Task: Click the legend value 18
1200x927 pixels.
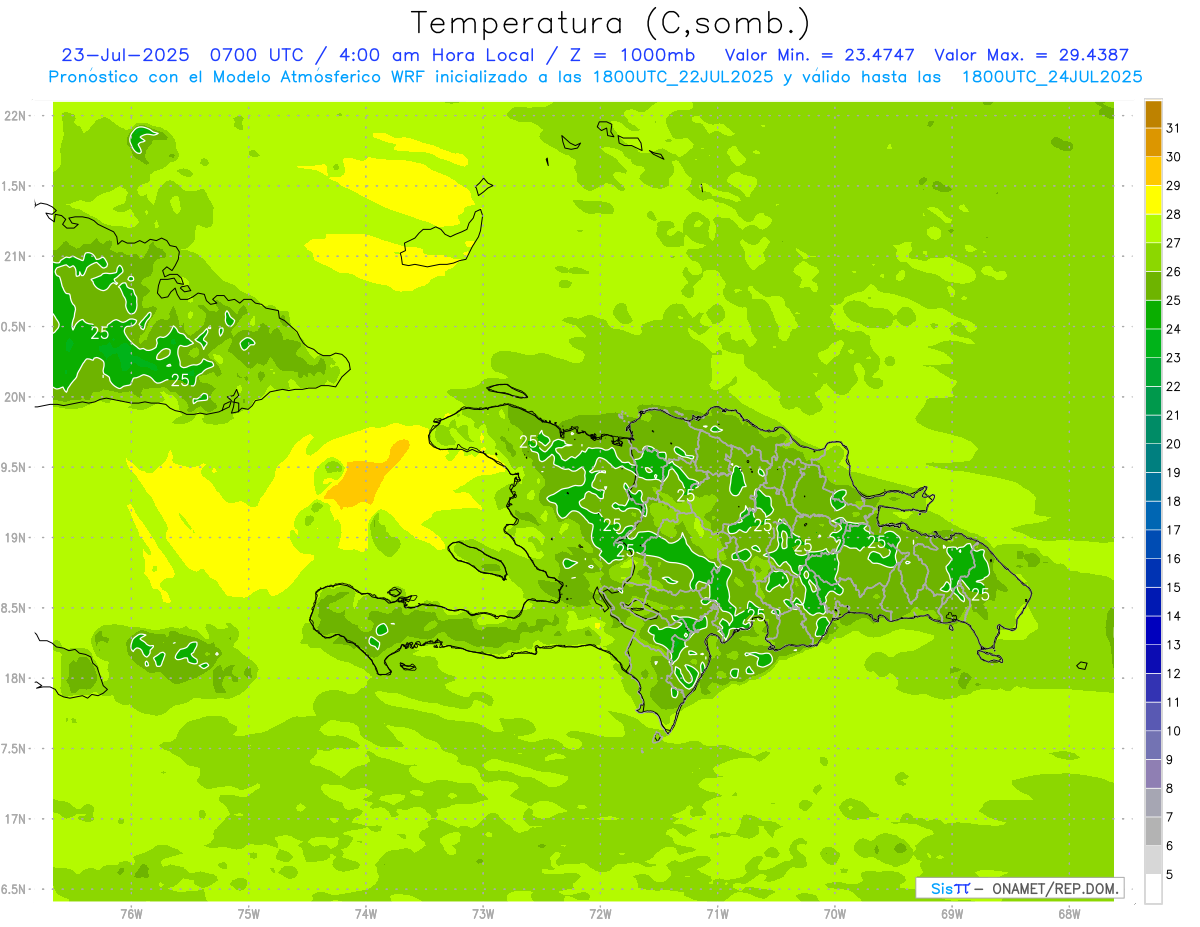Action: 1173,501
